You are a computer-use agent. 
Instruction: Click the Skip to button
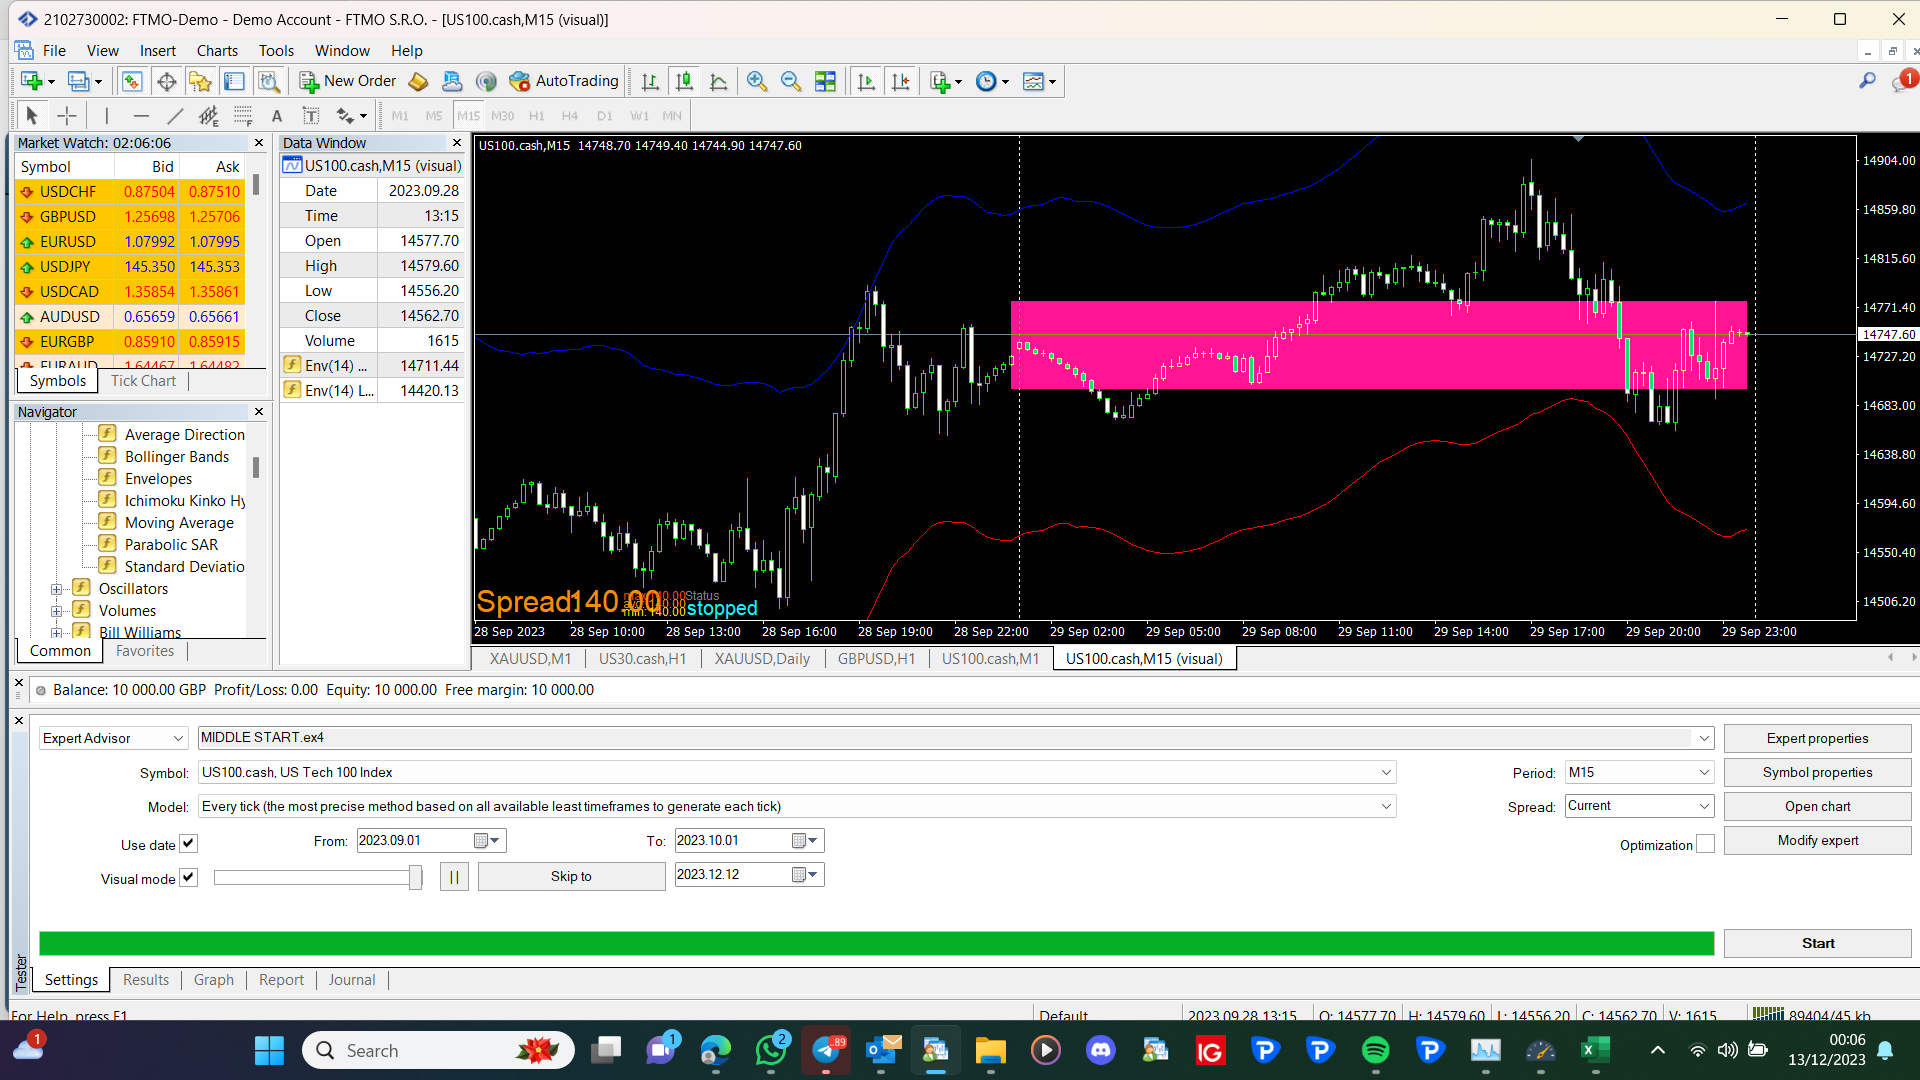pyautogui.click(x=571, y=876)
